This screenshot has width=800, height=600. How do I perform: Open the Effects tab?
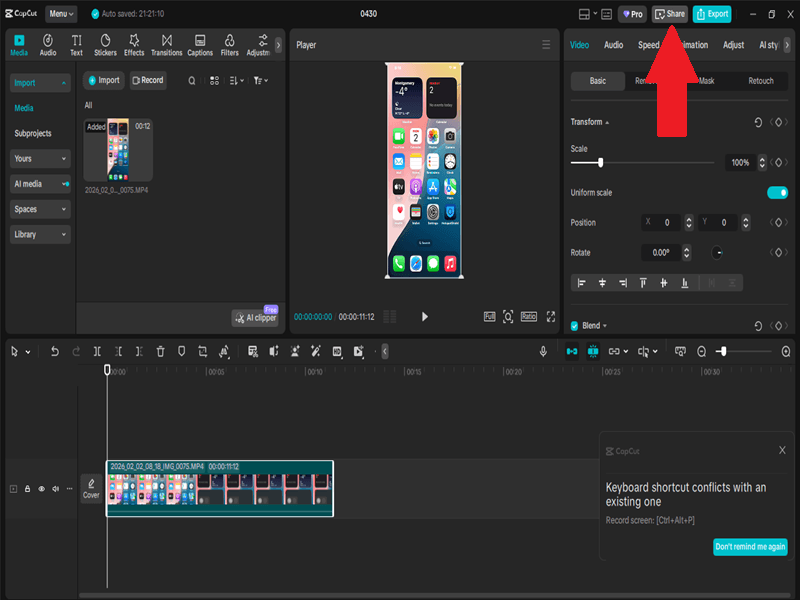tap(134, 45)
